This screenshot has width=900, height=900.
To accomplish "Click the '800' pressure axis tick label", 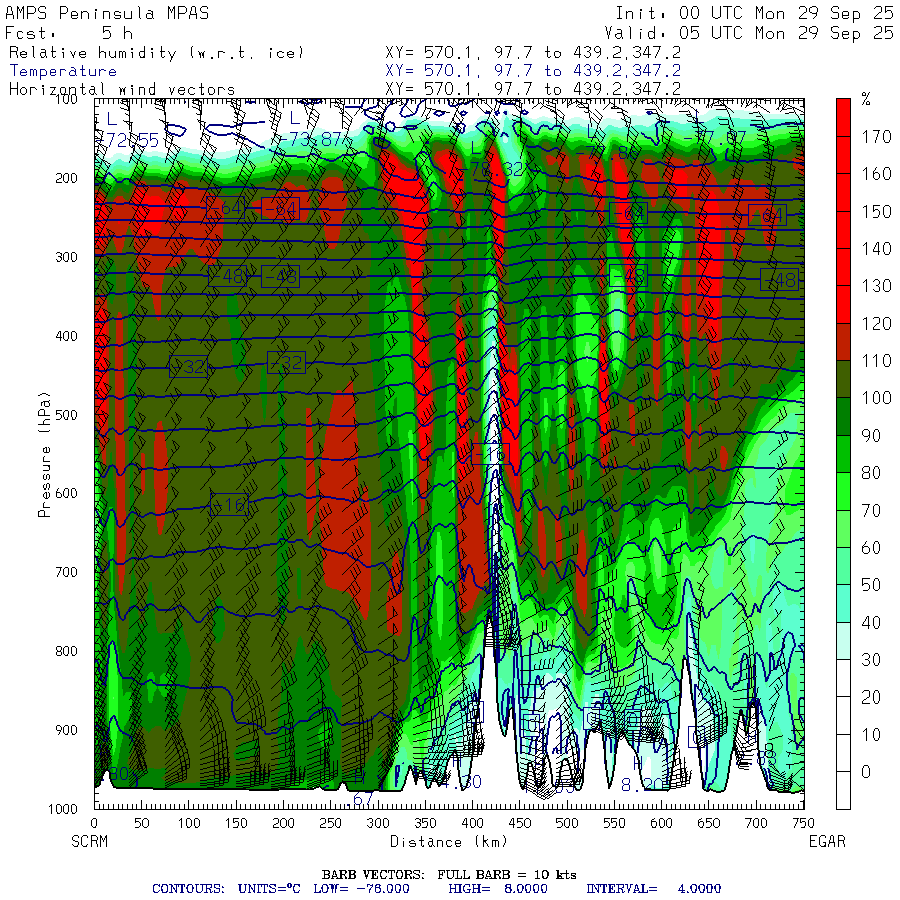I will pos(66,651).
